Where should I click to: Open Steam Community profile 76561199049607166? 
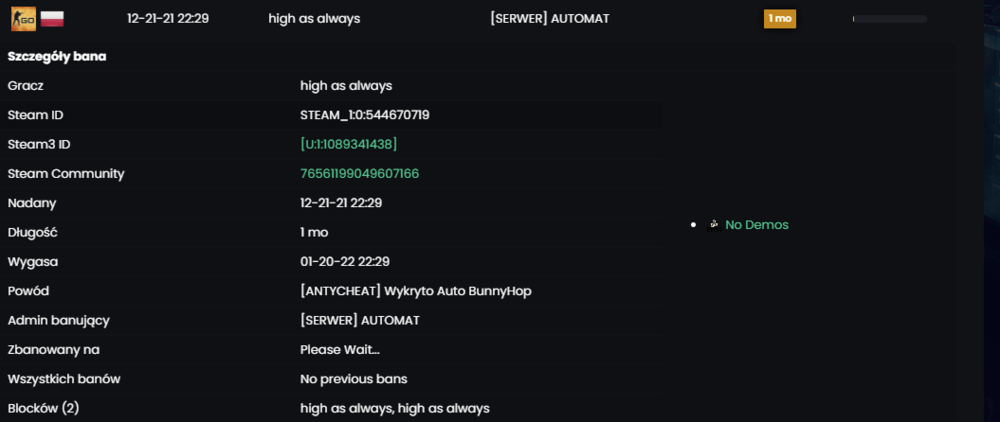coord(360,173)
